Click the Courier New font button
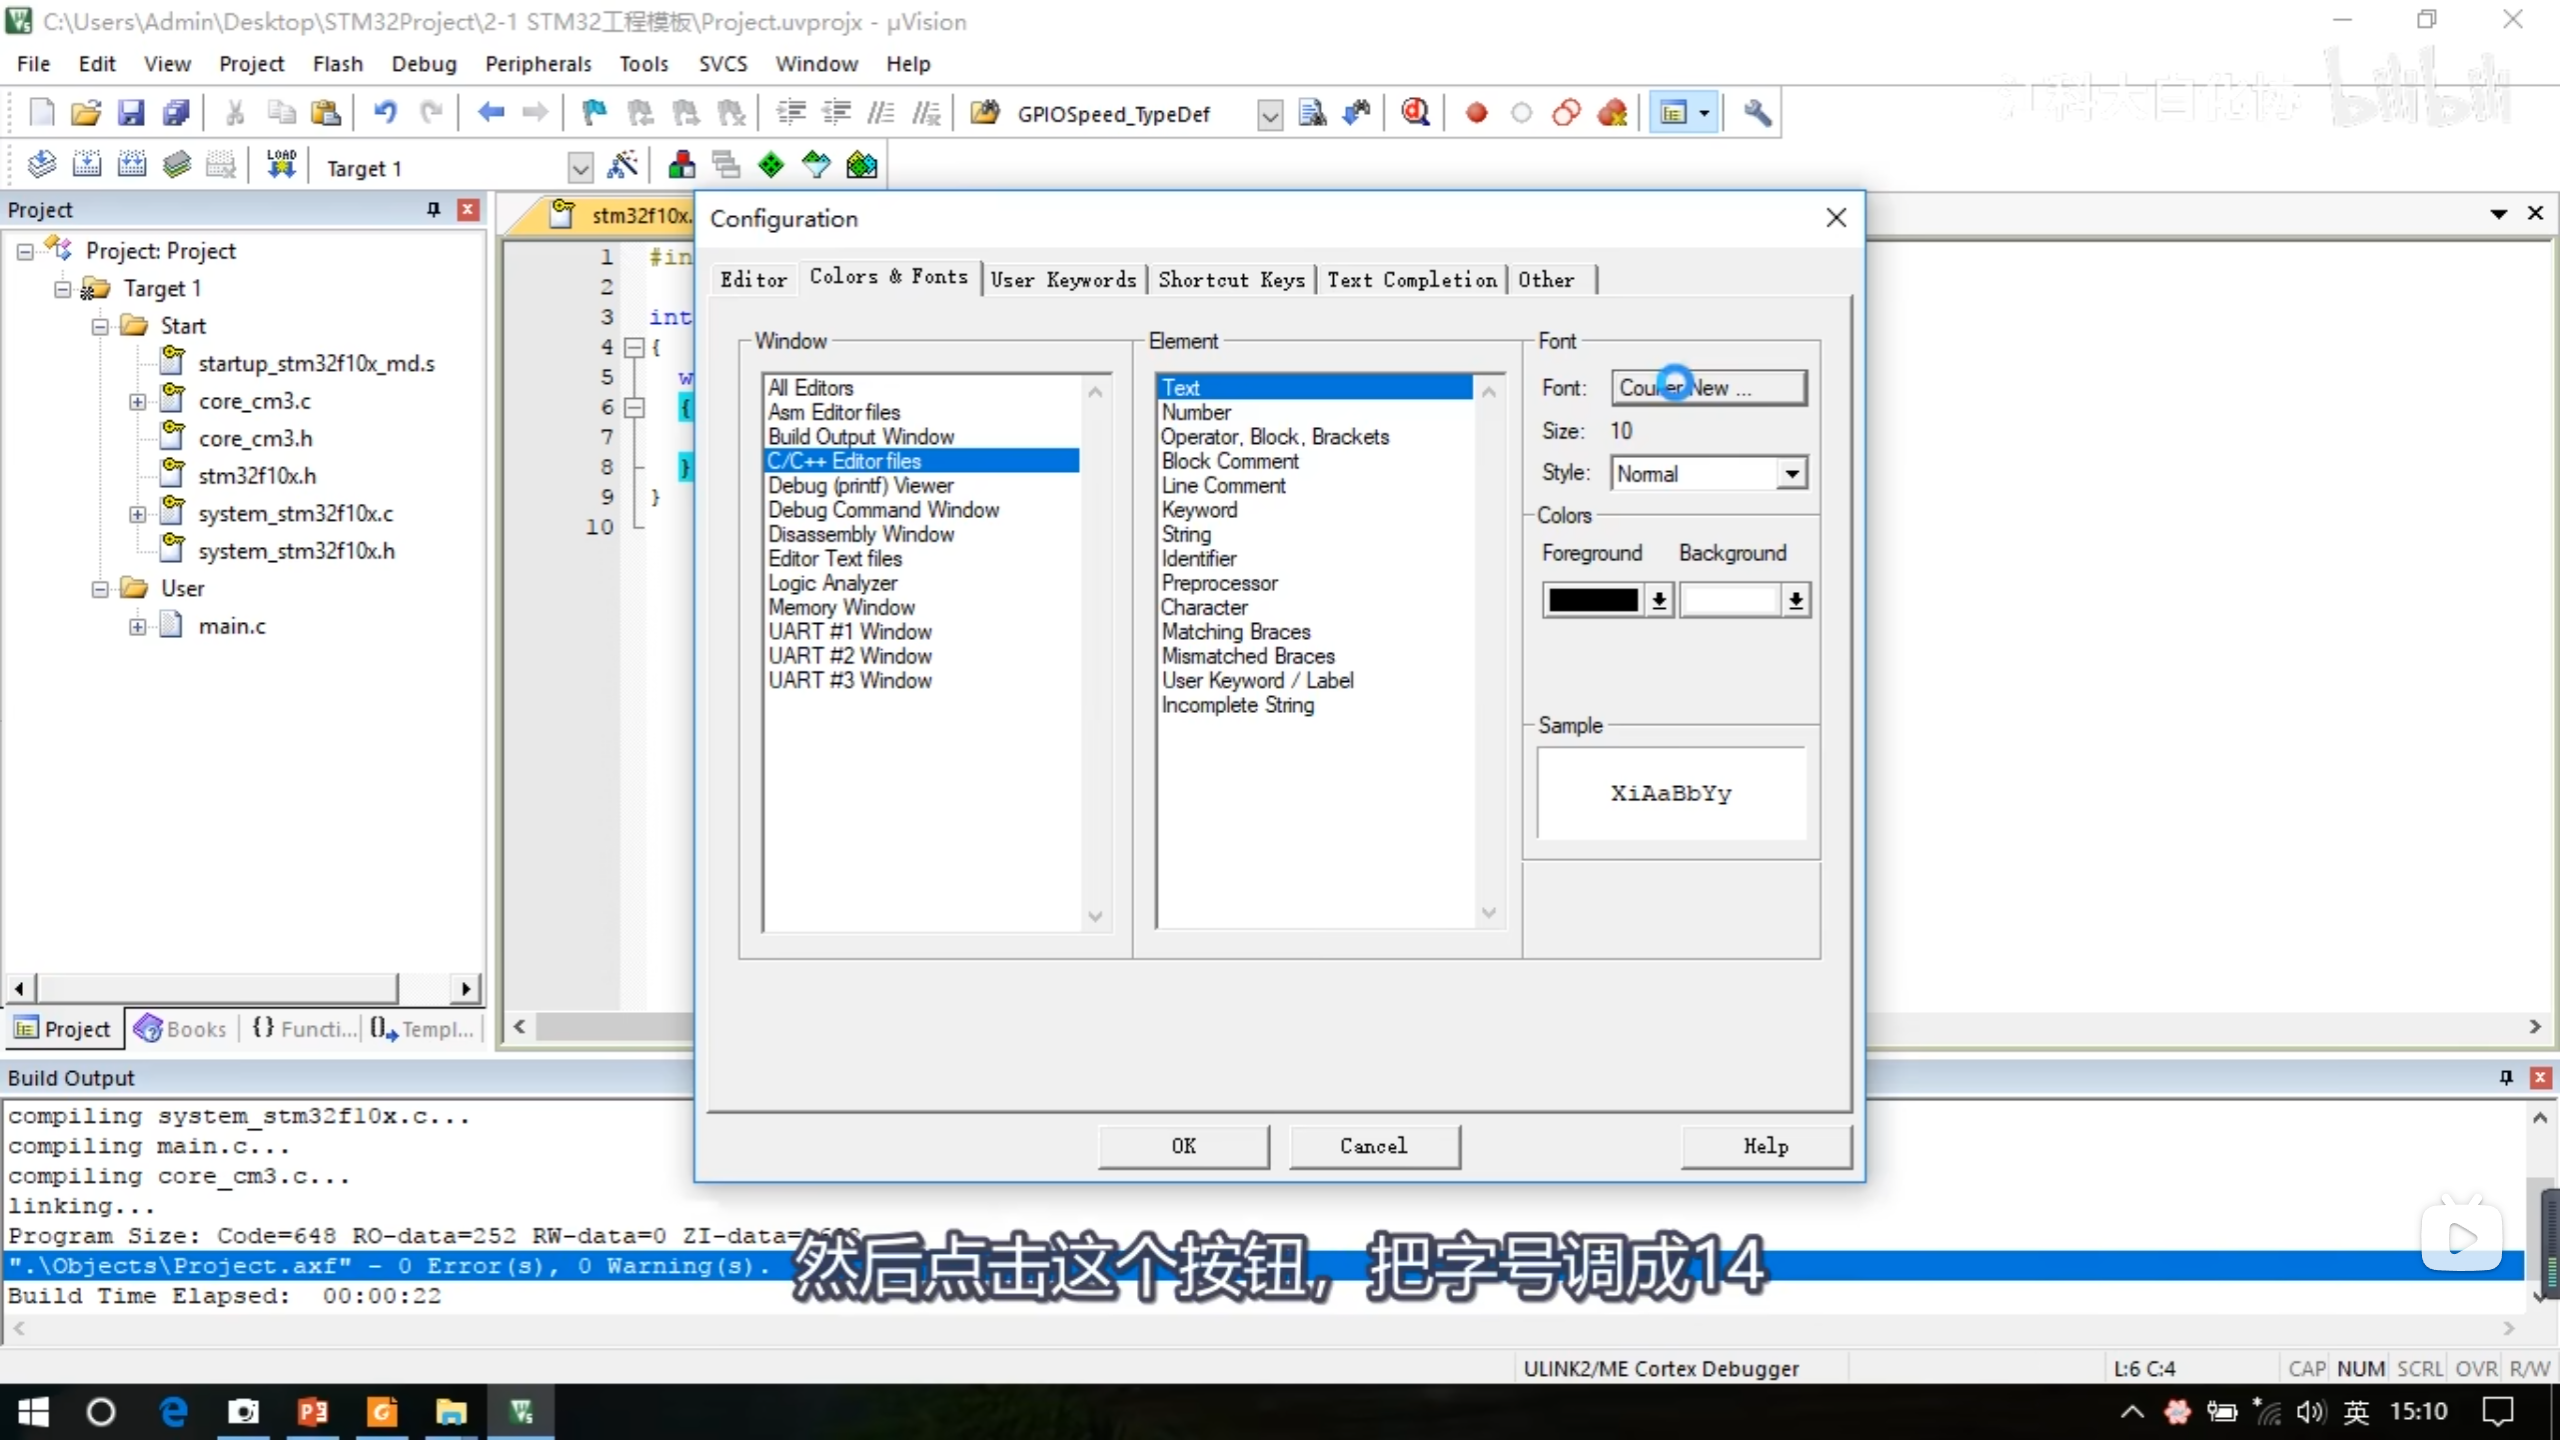Screen dimensions: 2560x1440 point(1708,388)
